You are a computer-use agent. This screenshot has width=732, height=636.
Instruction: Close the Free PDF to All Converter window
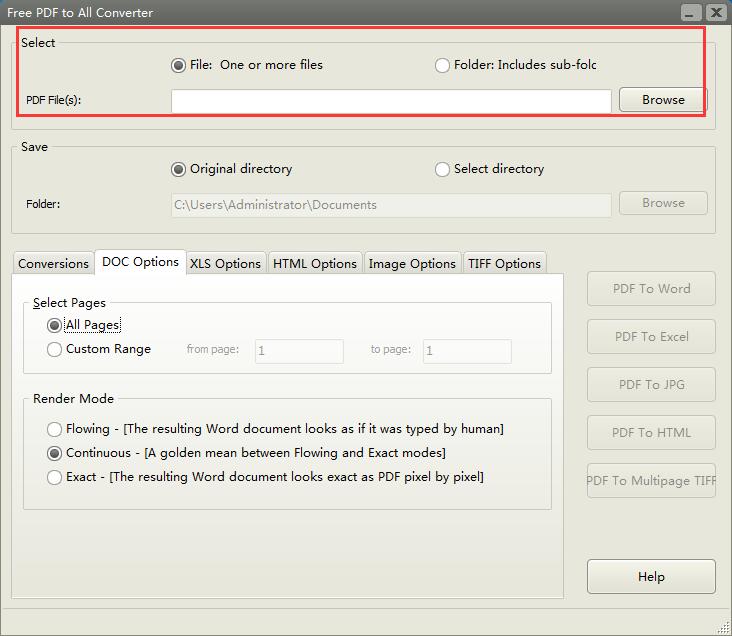point(715,12)
